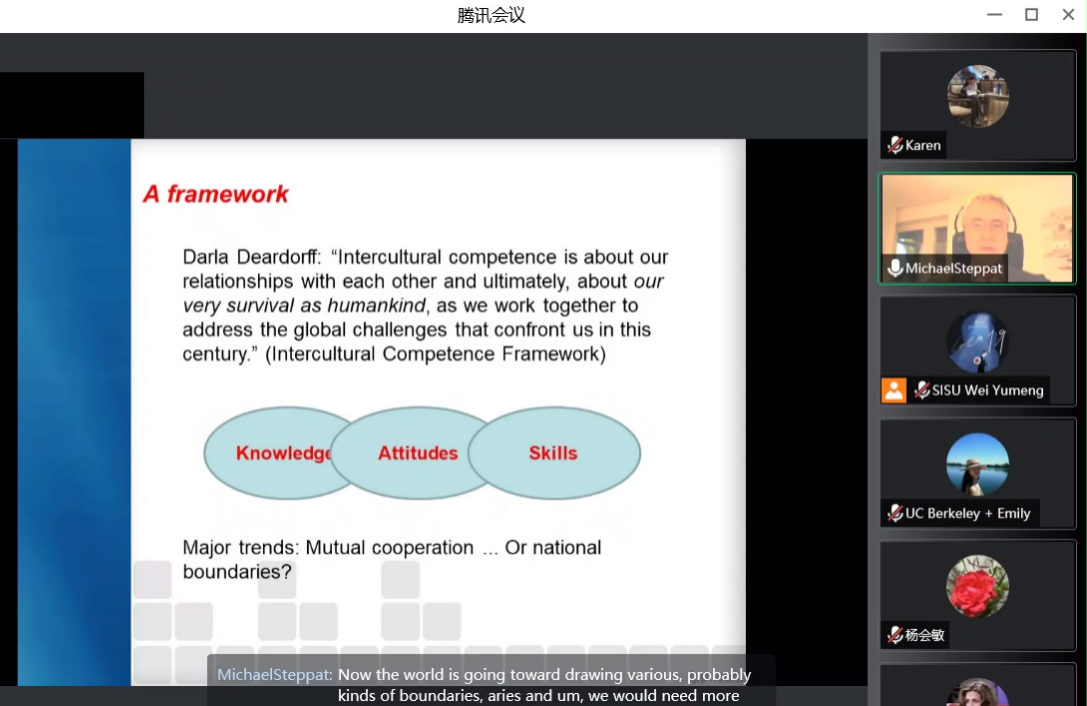Click the caption line starting "kinds of boundaries"

point(539,696)
